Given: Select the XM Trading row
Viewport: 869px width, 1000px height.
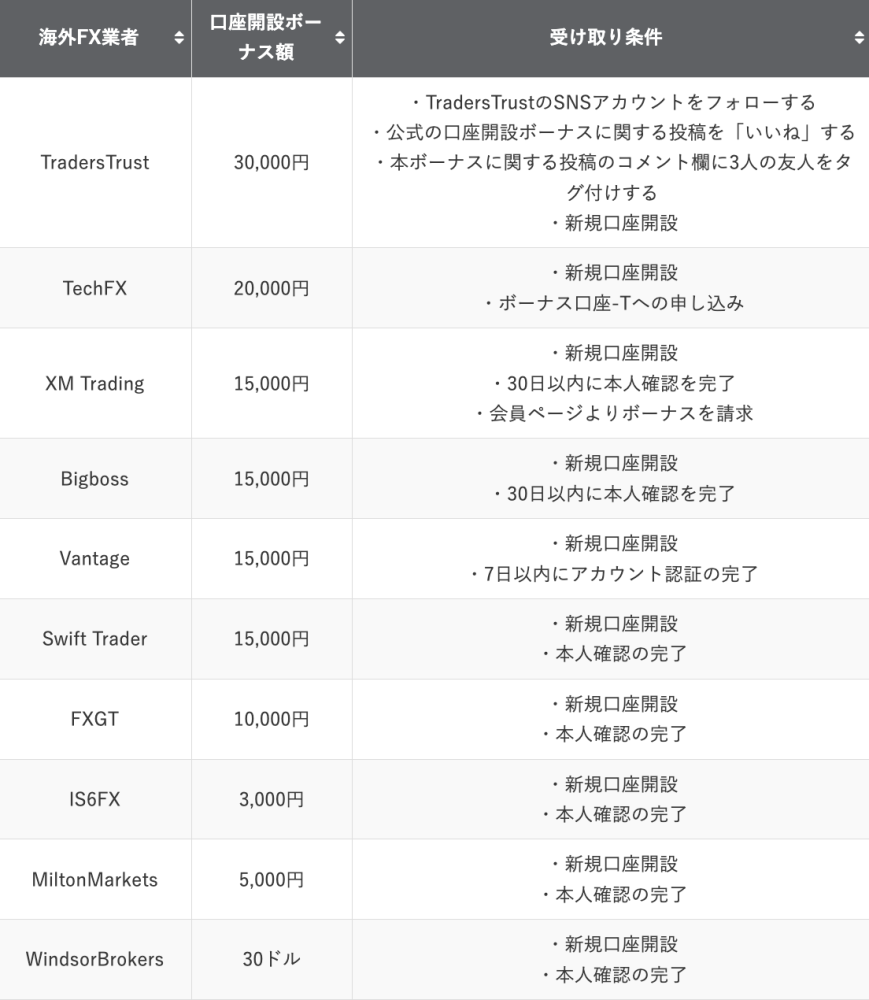Looking at the screenshot, I should (95, 383).
